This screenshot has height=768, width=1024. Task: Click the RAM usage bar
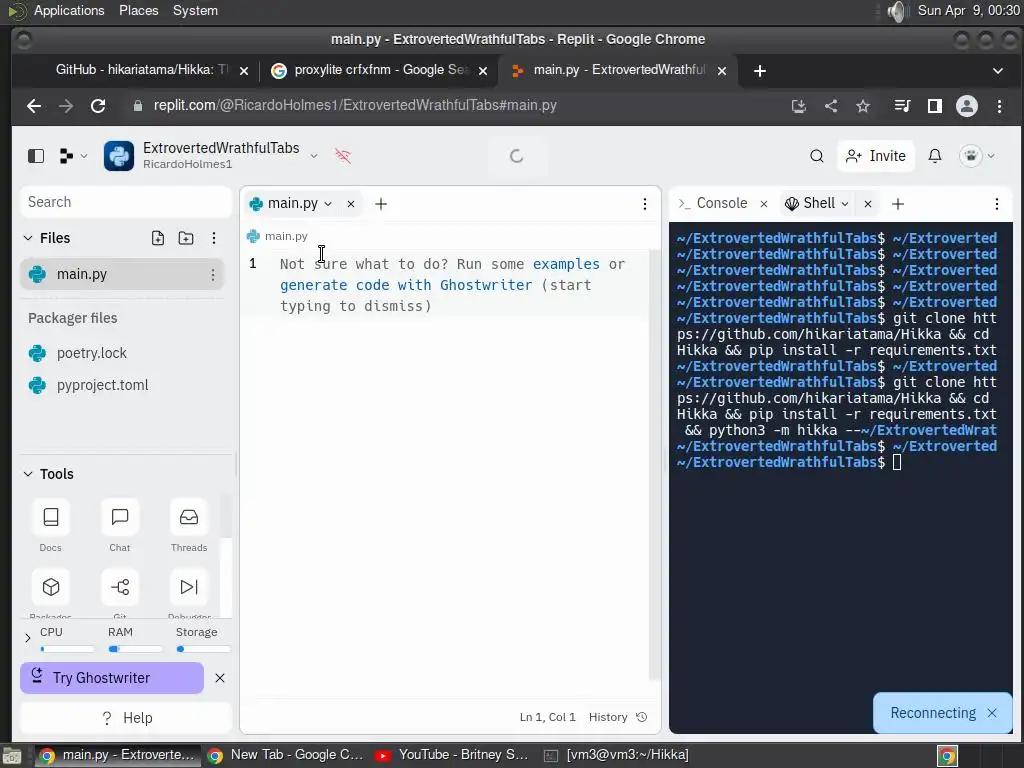135,649
